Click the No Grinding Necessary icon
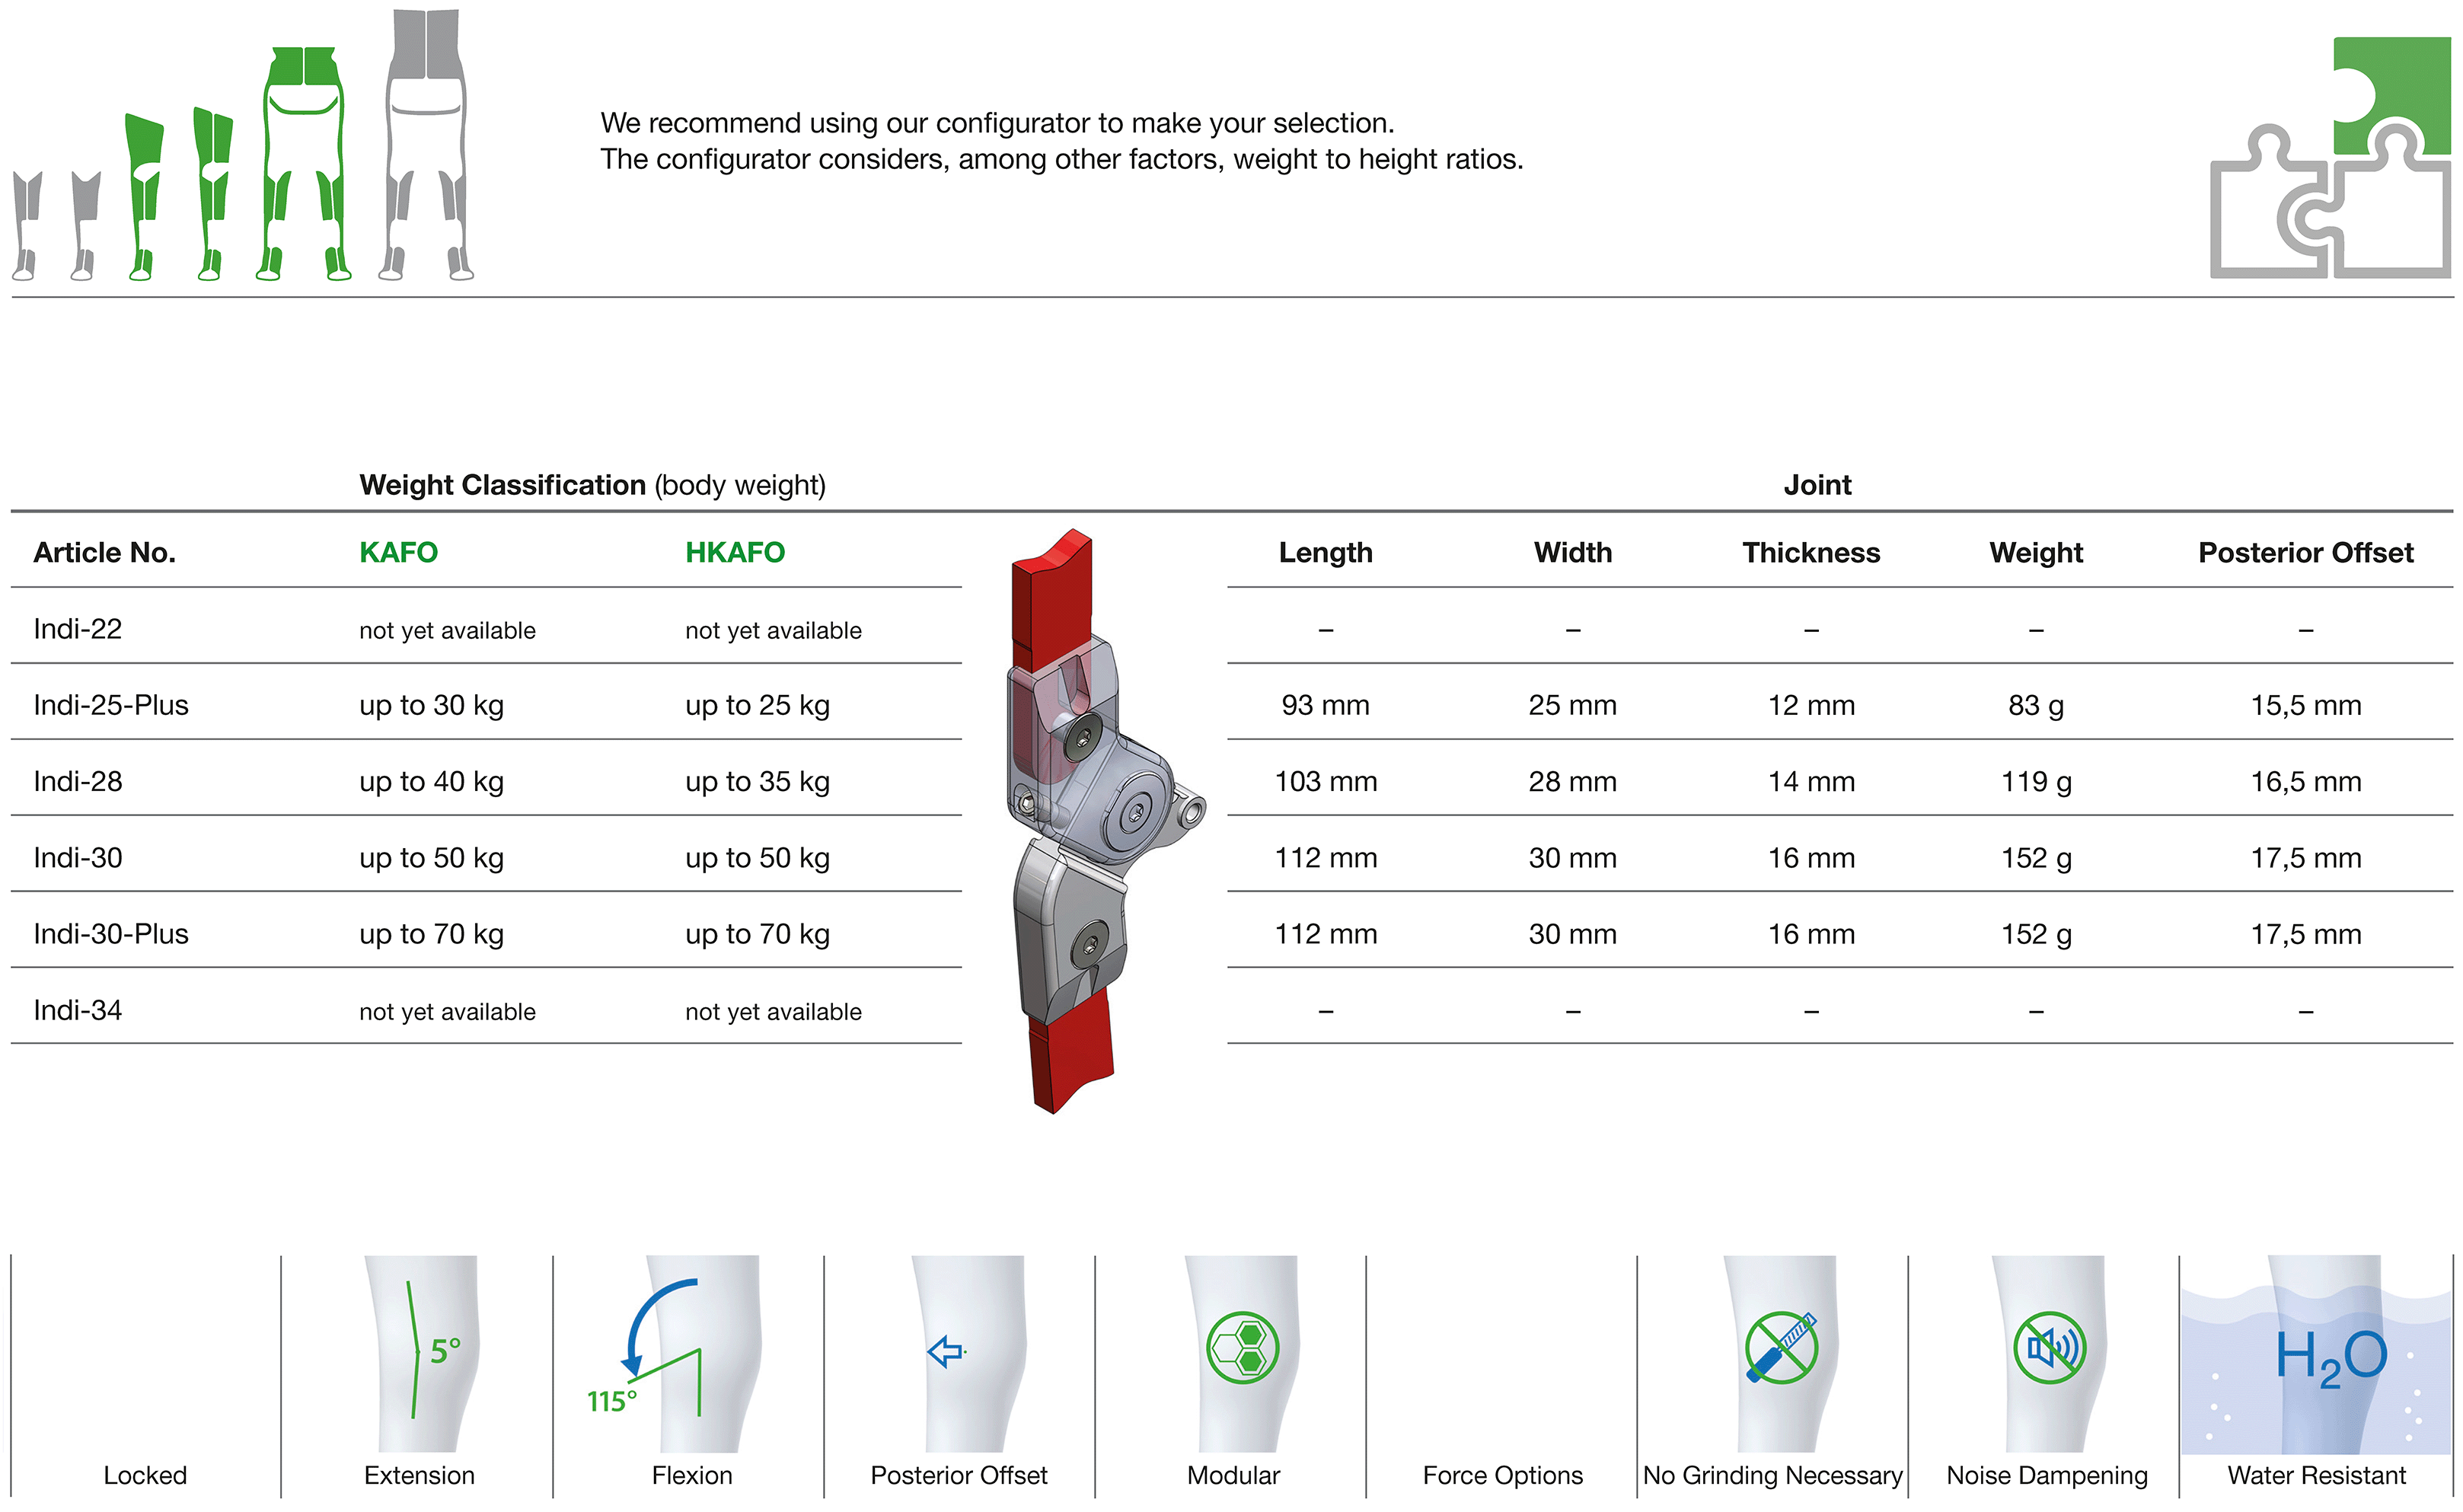Viewport: 2463px width, 1512px height. [x=1781, y=1347]
